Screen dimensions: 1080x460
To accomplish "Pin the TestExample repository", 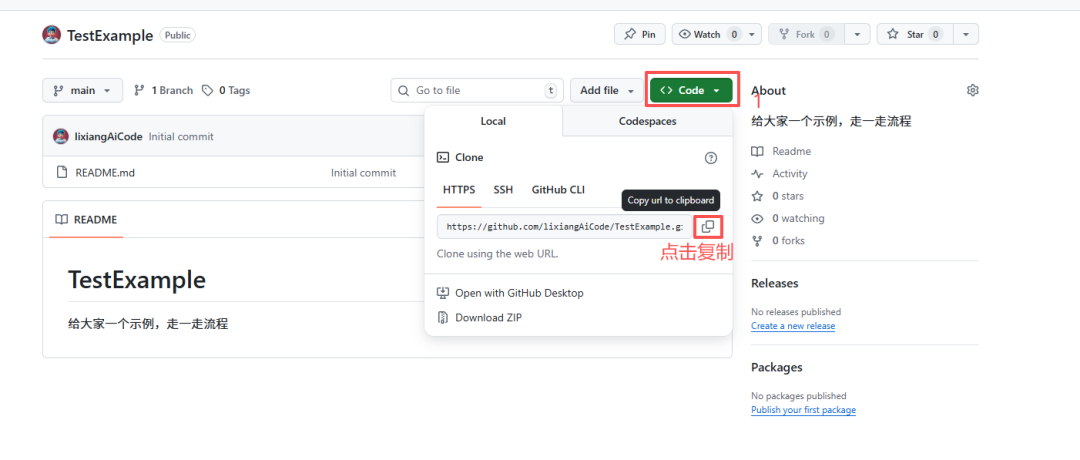I will pyautogui.click(x=639, y=34).
